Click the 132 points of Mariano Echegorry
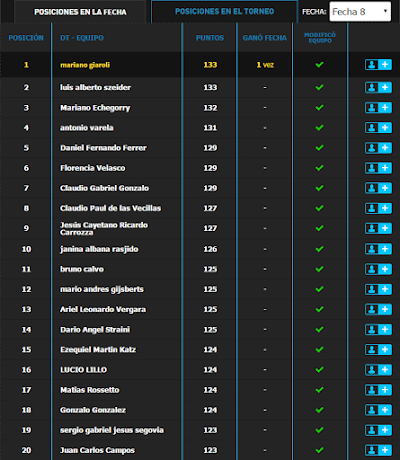The width and height of the screenshot is (400, 460). (210, 108)
